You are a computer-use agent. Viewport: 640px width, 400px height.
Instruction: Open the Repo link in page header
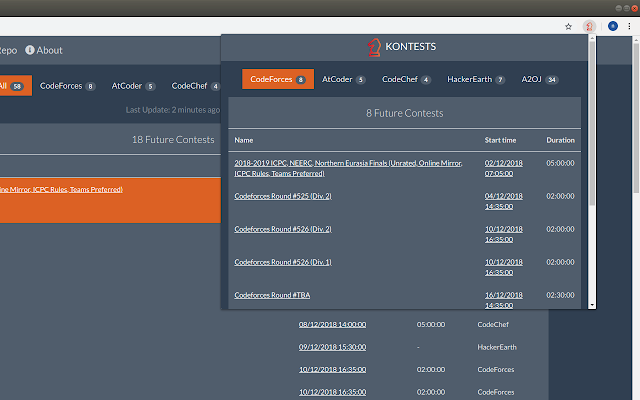[8, 50]
